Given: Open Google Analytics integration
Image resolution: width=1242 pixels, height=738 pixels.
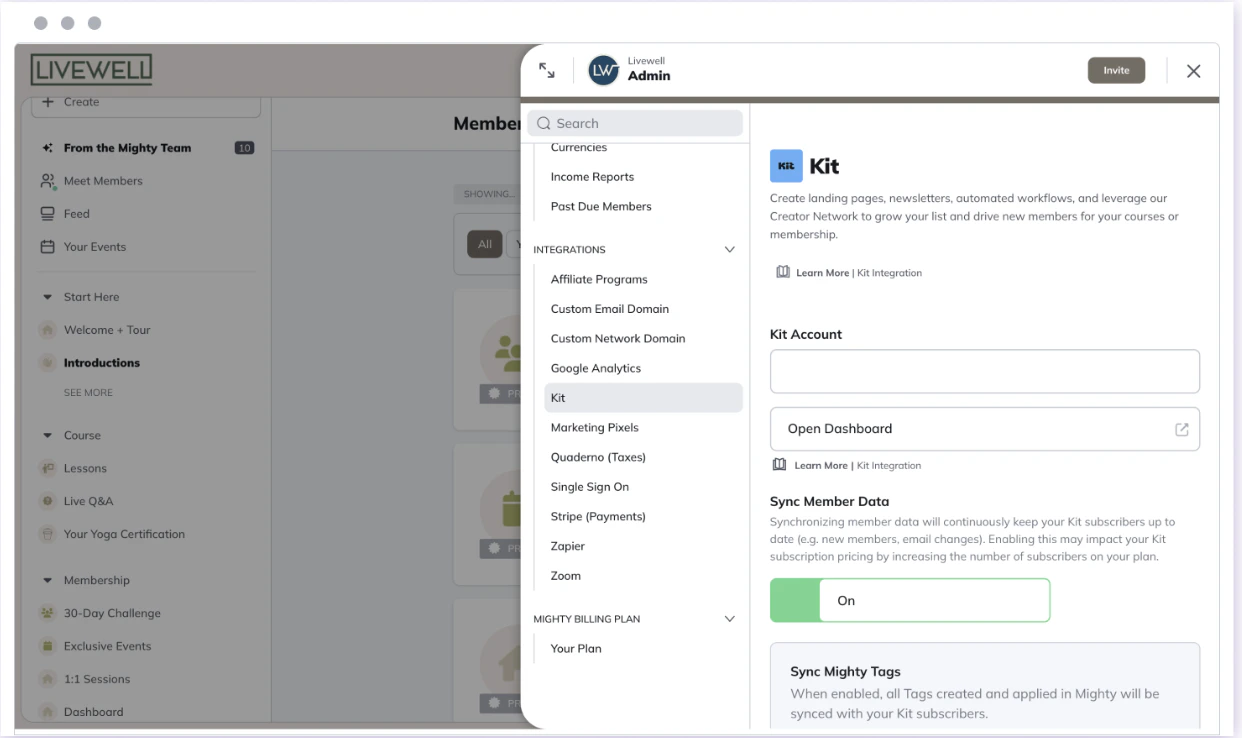Looking at the screenshot, I should coord(596,368).
